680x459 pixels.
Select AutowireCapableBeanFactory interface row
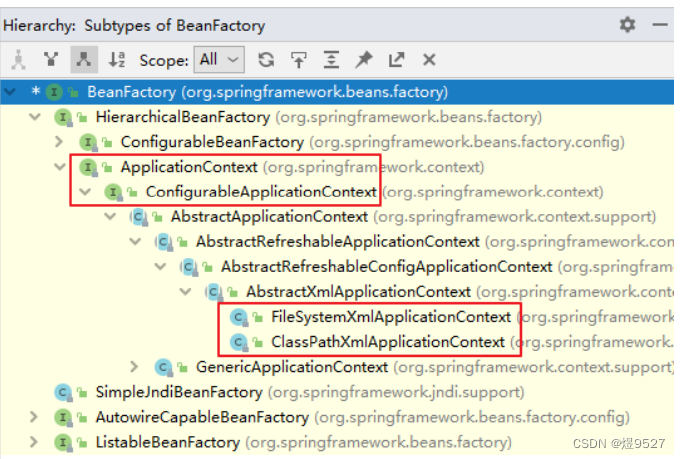point(337,417)
